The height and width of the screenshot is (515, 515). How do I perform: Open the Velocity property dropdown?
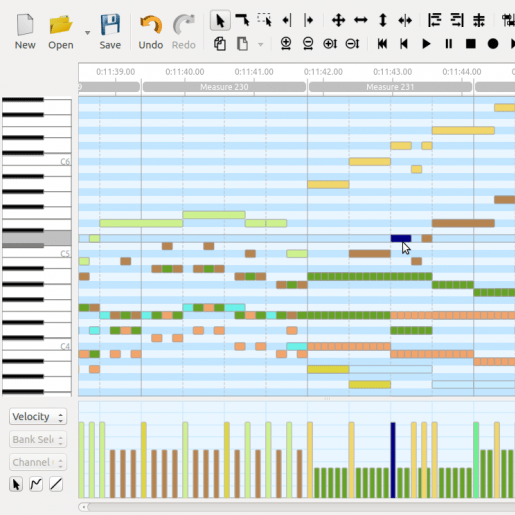click(x=38, y=417)
